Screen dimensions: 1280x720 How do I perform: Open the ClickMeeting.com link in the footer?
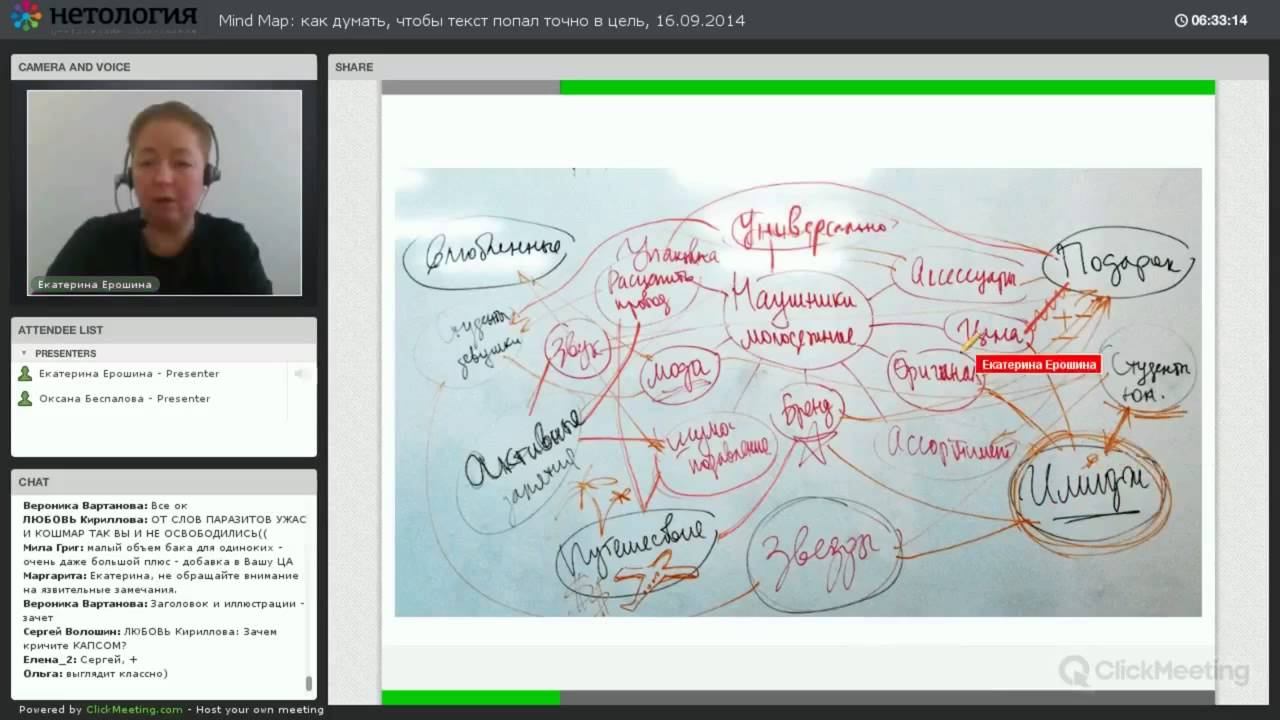coord(134,710)
